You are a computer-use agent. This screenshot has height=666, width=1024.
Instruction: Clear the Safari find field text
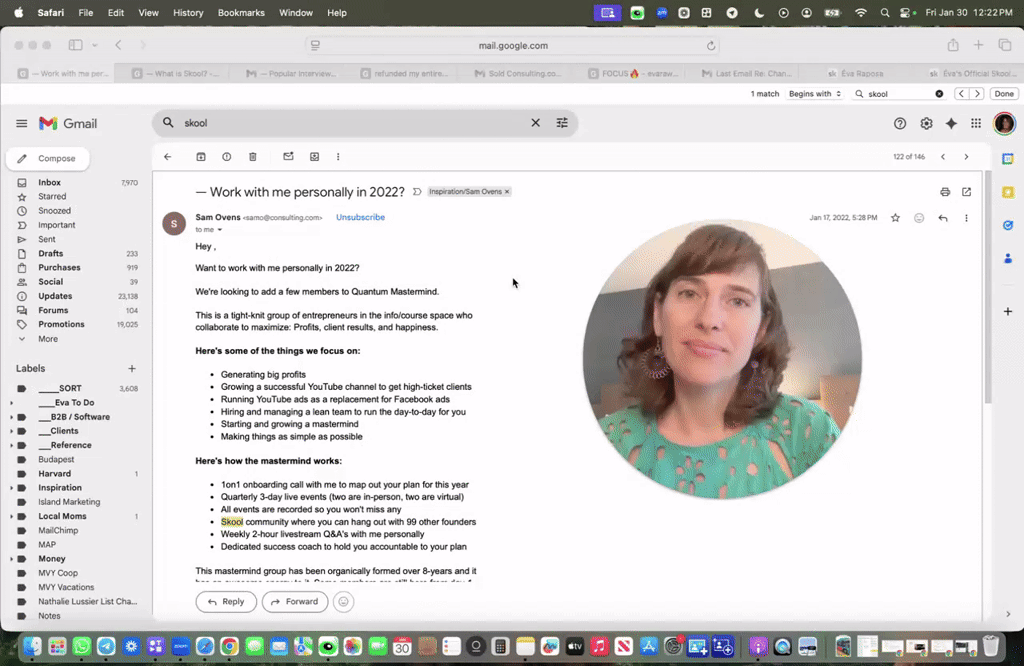click(x=939, y=94)
